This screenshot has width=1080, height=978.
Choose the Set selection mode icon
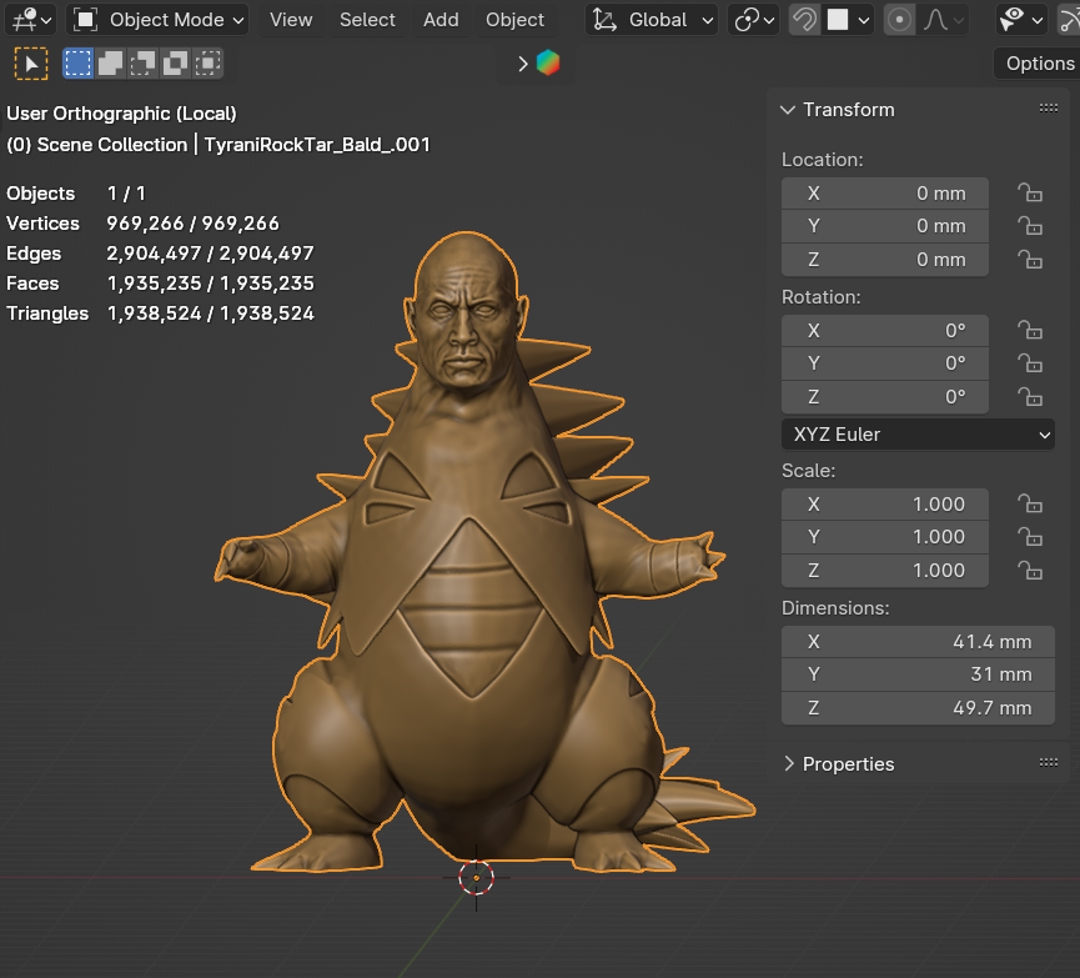pyautogui.click(x=78, y=64)
